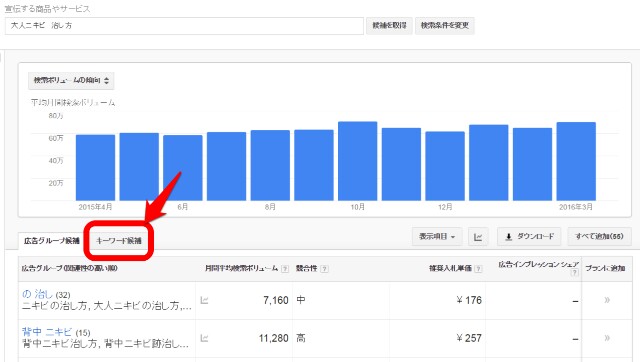Click help icon under 広告インプレッション シェア
The width and height of the screenshot is (640, 362).
[x=575, y=273]
